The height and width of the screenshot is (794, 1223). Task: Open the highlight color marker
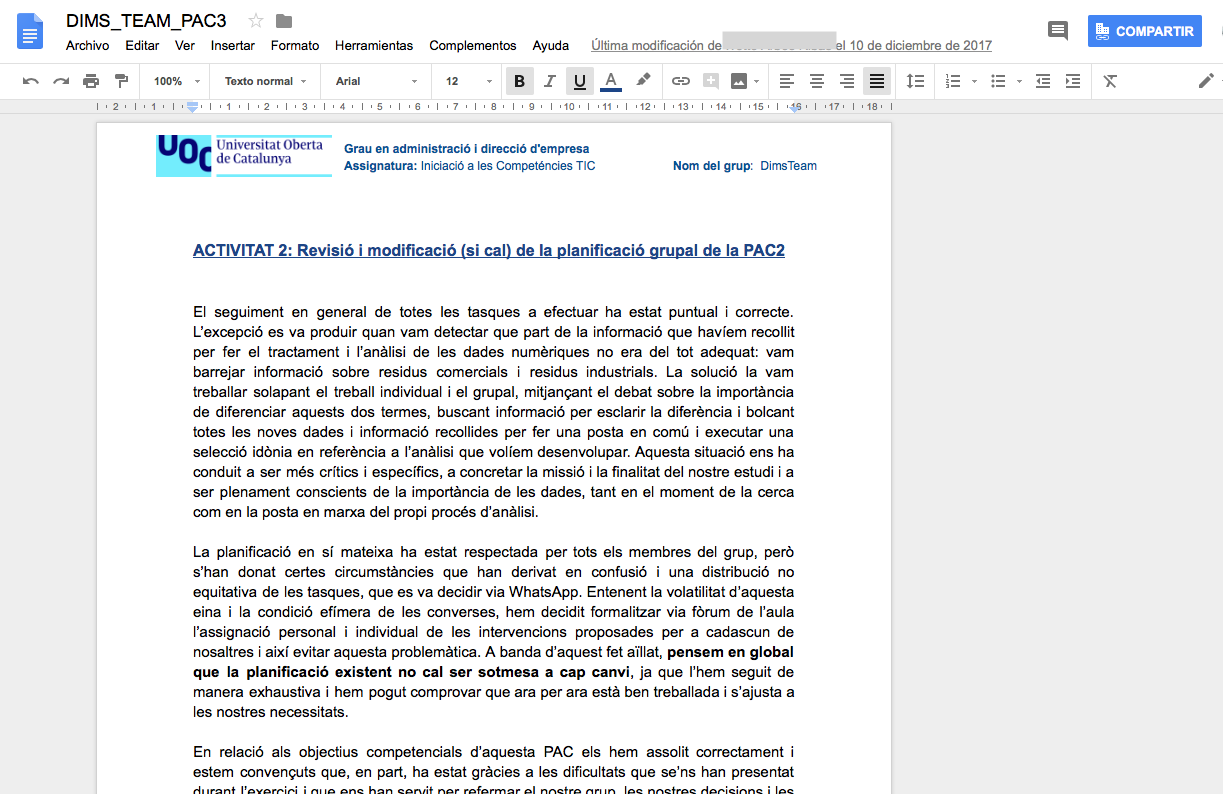point(643,81)
